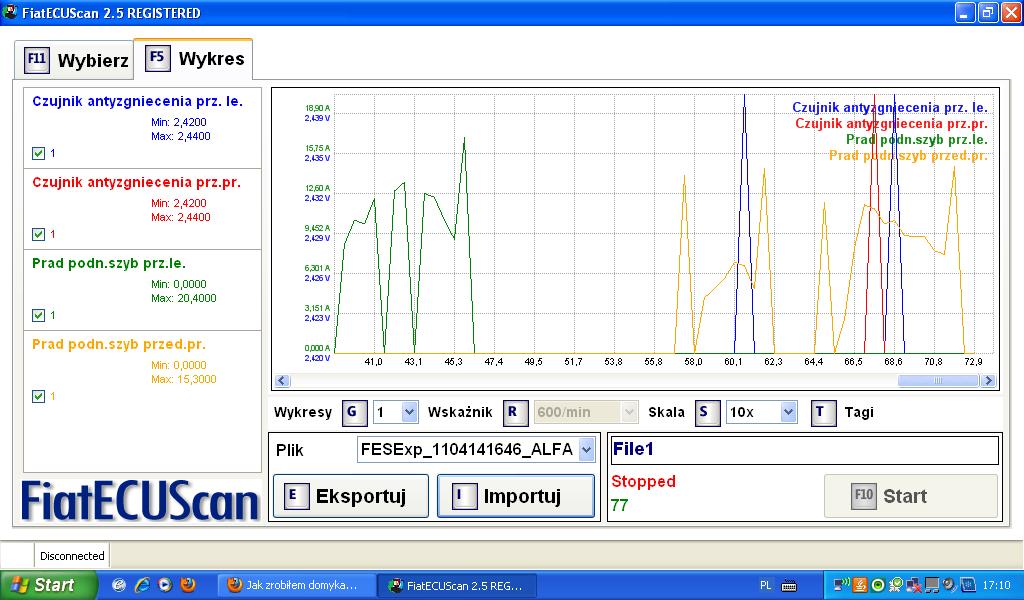
Task: Switch to Firefox 'Jak zrobiłem domyka...' taskbar window
Action: click(x=296, y=585)
